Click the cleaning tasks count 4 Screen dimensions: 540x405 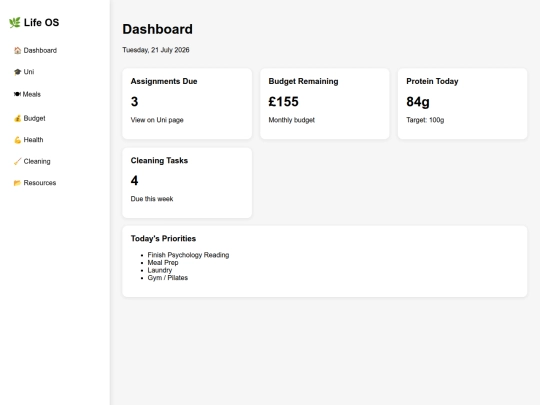(x=134, y=180)
